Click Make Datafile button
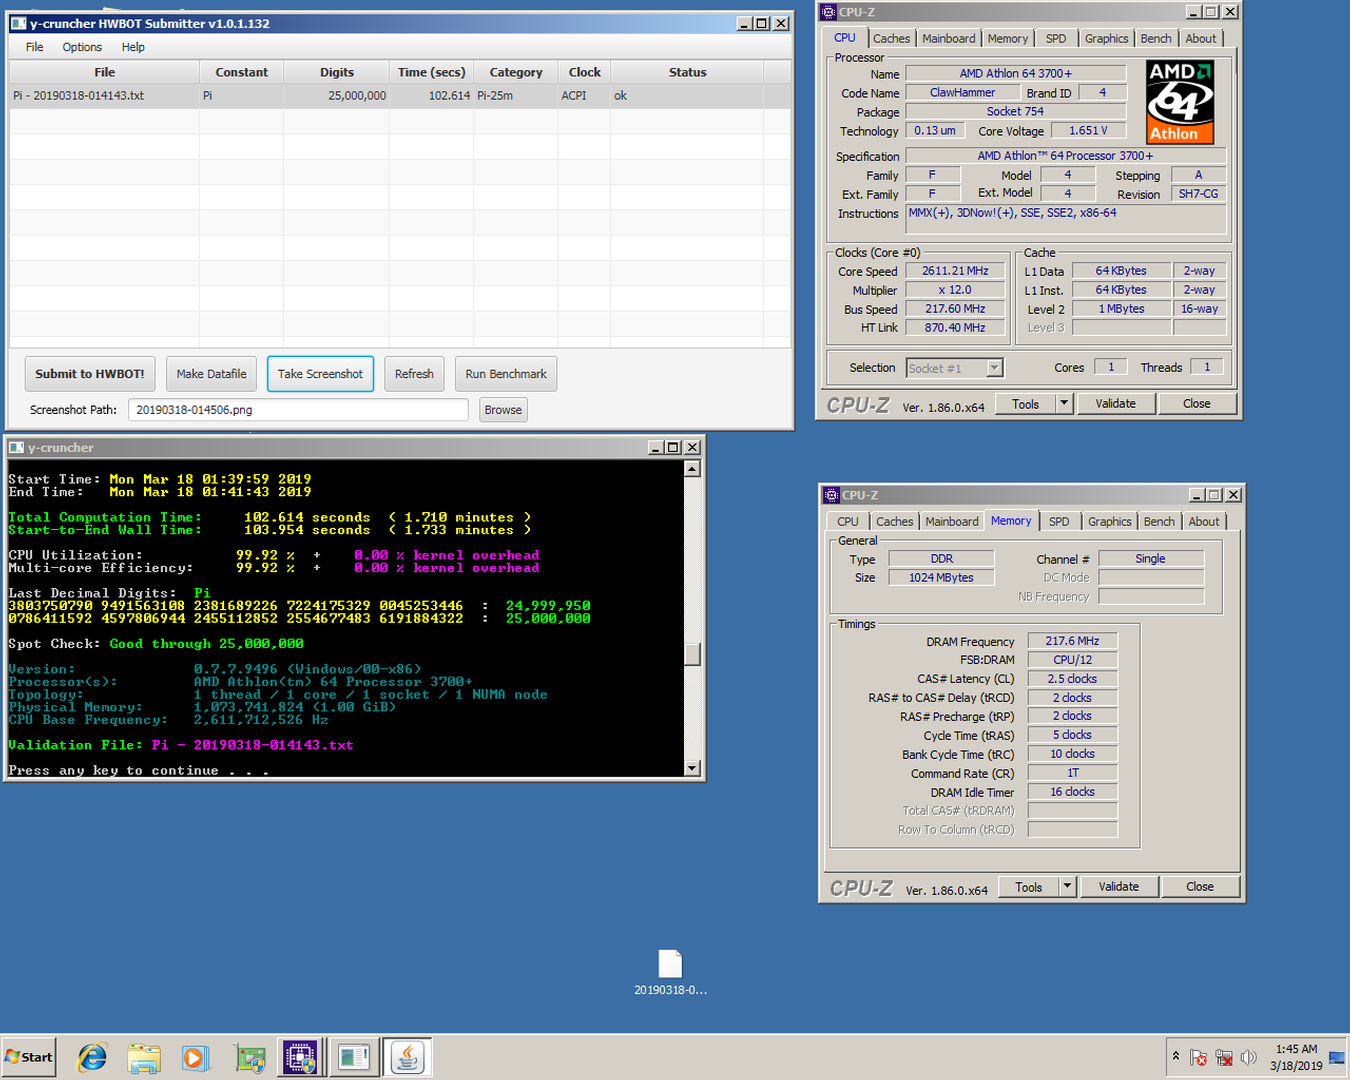This screenshot has width=1350, height=1080. click(212, 374)
